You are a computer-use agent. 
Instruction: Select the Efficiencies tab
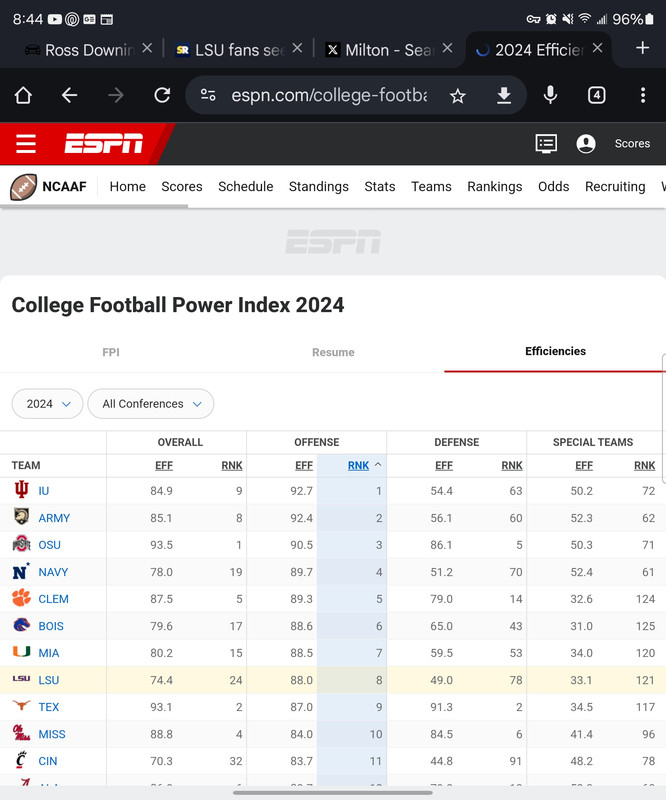(555, 351)
